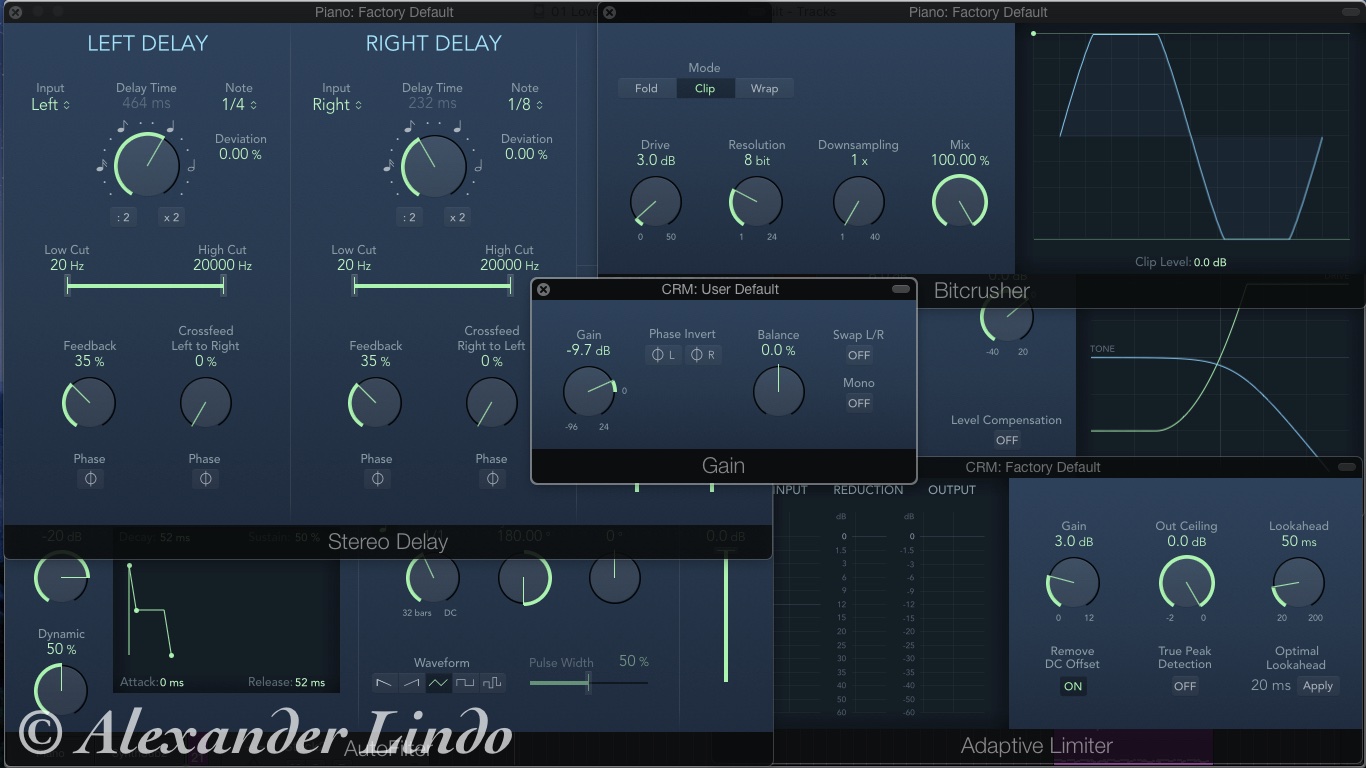Screen dimensions: 1366x768
Task: Turn on Mono in the Gain plugin
Action: pos(859,403)
